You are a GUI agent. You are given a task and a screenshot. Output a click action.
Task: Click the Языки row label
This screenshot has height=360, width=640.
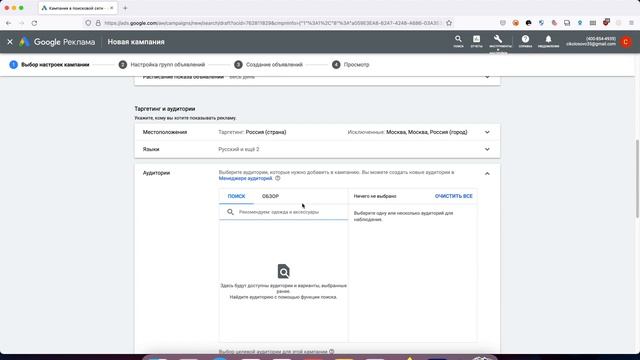point(151,149)
